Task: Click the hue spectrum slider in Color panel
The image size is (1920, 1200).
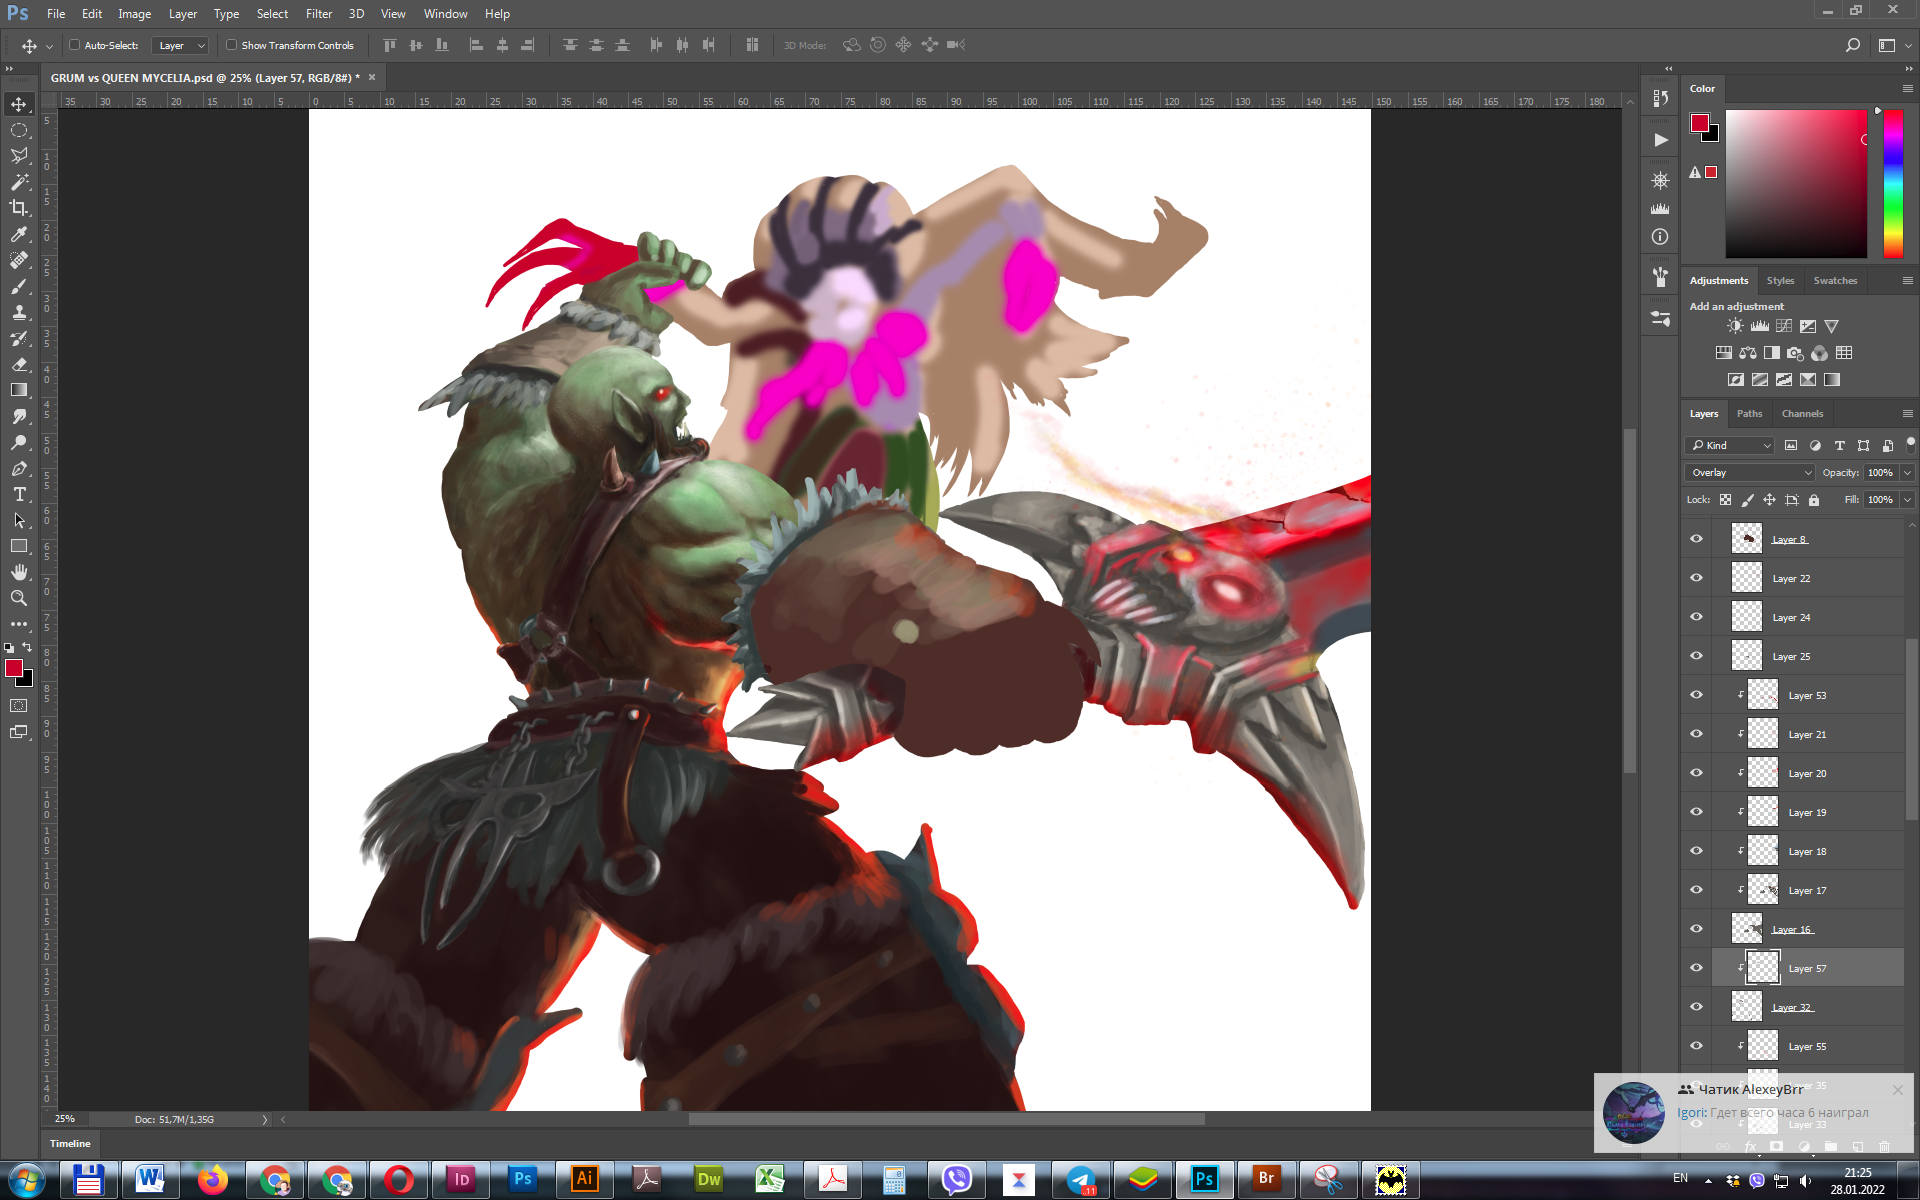Action: [x=1893, y=183]
